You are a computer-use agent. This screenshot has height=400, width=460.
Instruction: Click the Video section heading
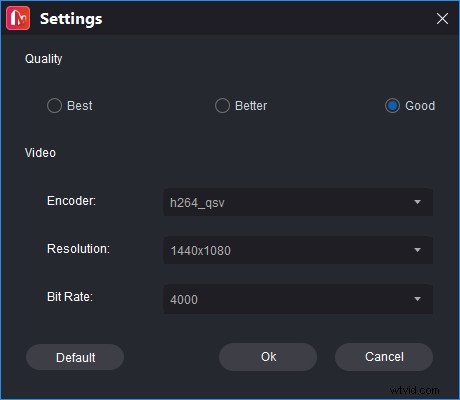[x=40, y=153]
